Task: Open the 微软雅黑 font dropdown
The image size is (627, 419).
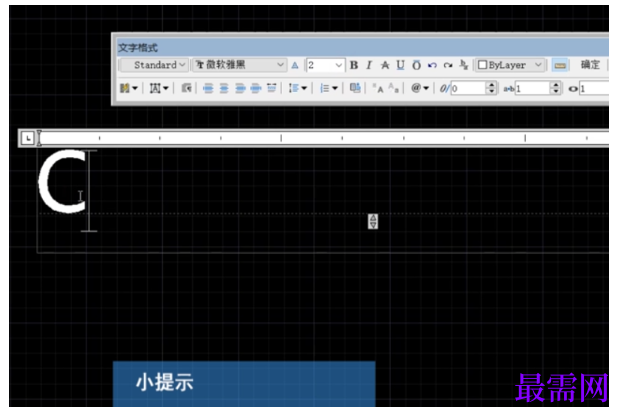Action: [x=240, y=65]
